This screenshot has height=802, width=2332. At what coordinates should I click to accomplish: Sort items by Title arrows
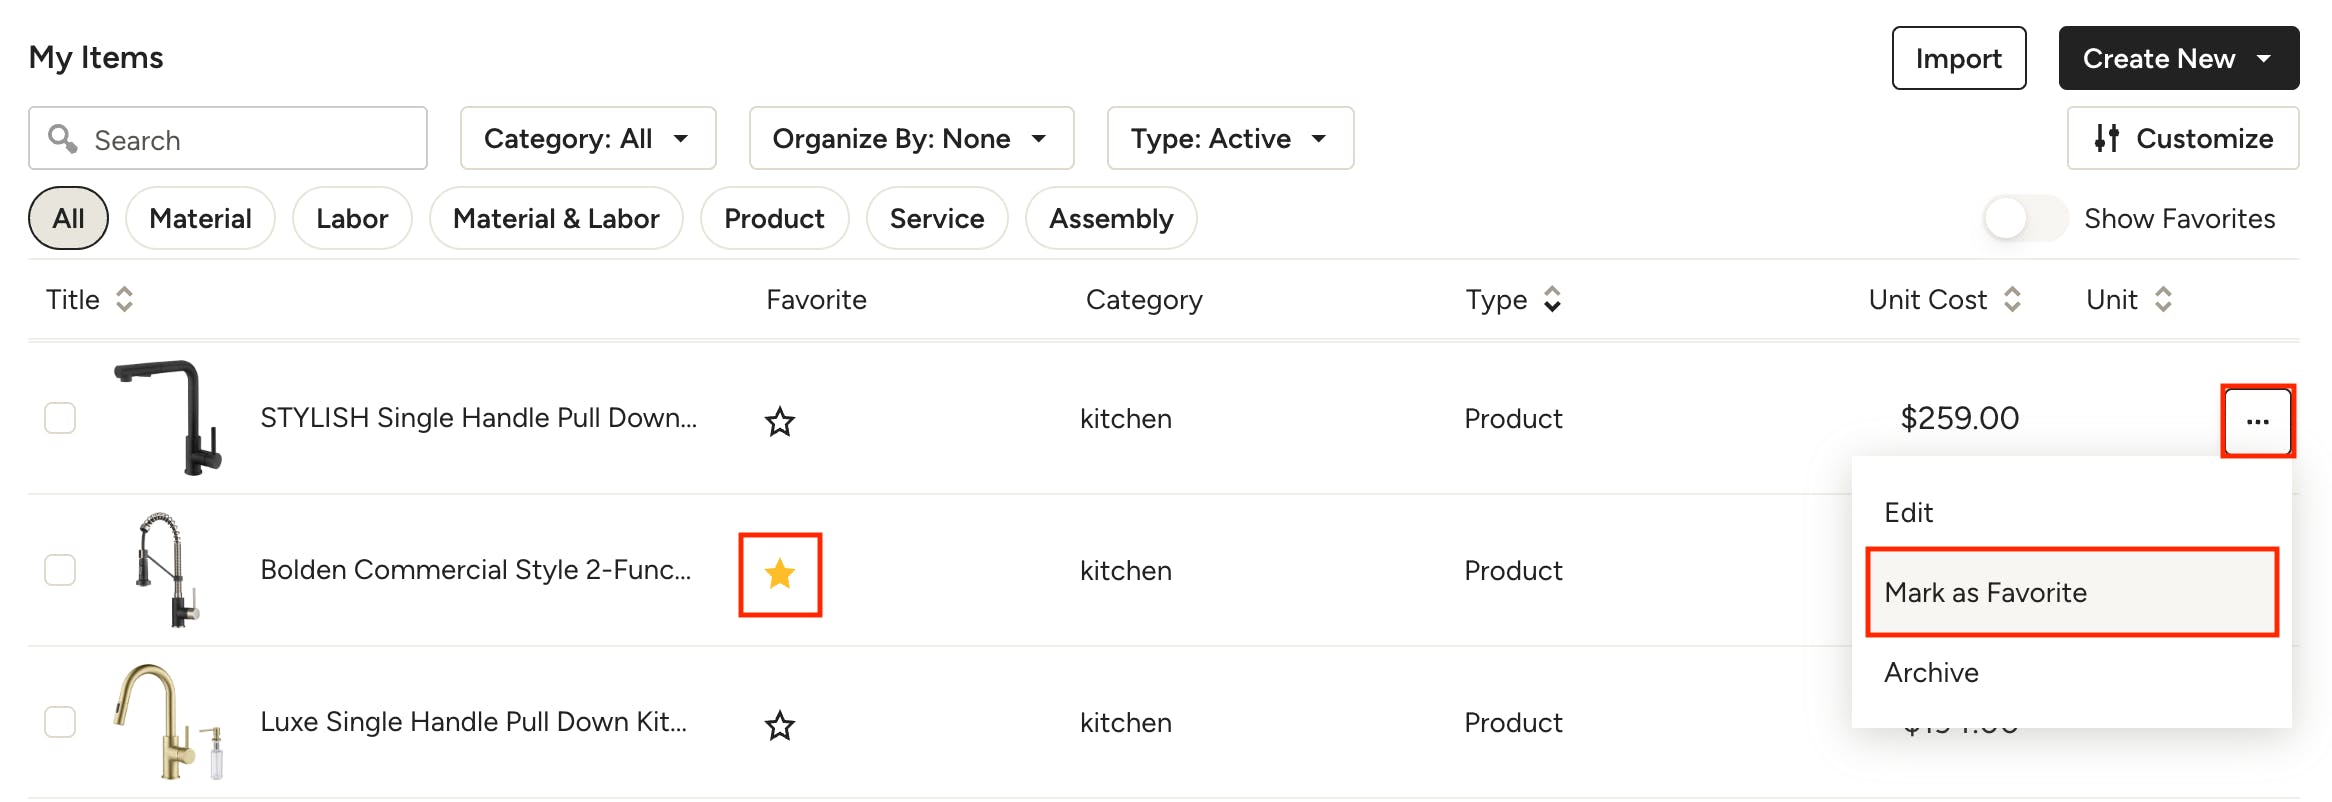[x=124, y=299]
